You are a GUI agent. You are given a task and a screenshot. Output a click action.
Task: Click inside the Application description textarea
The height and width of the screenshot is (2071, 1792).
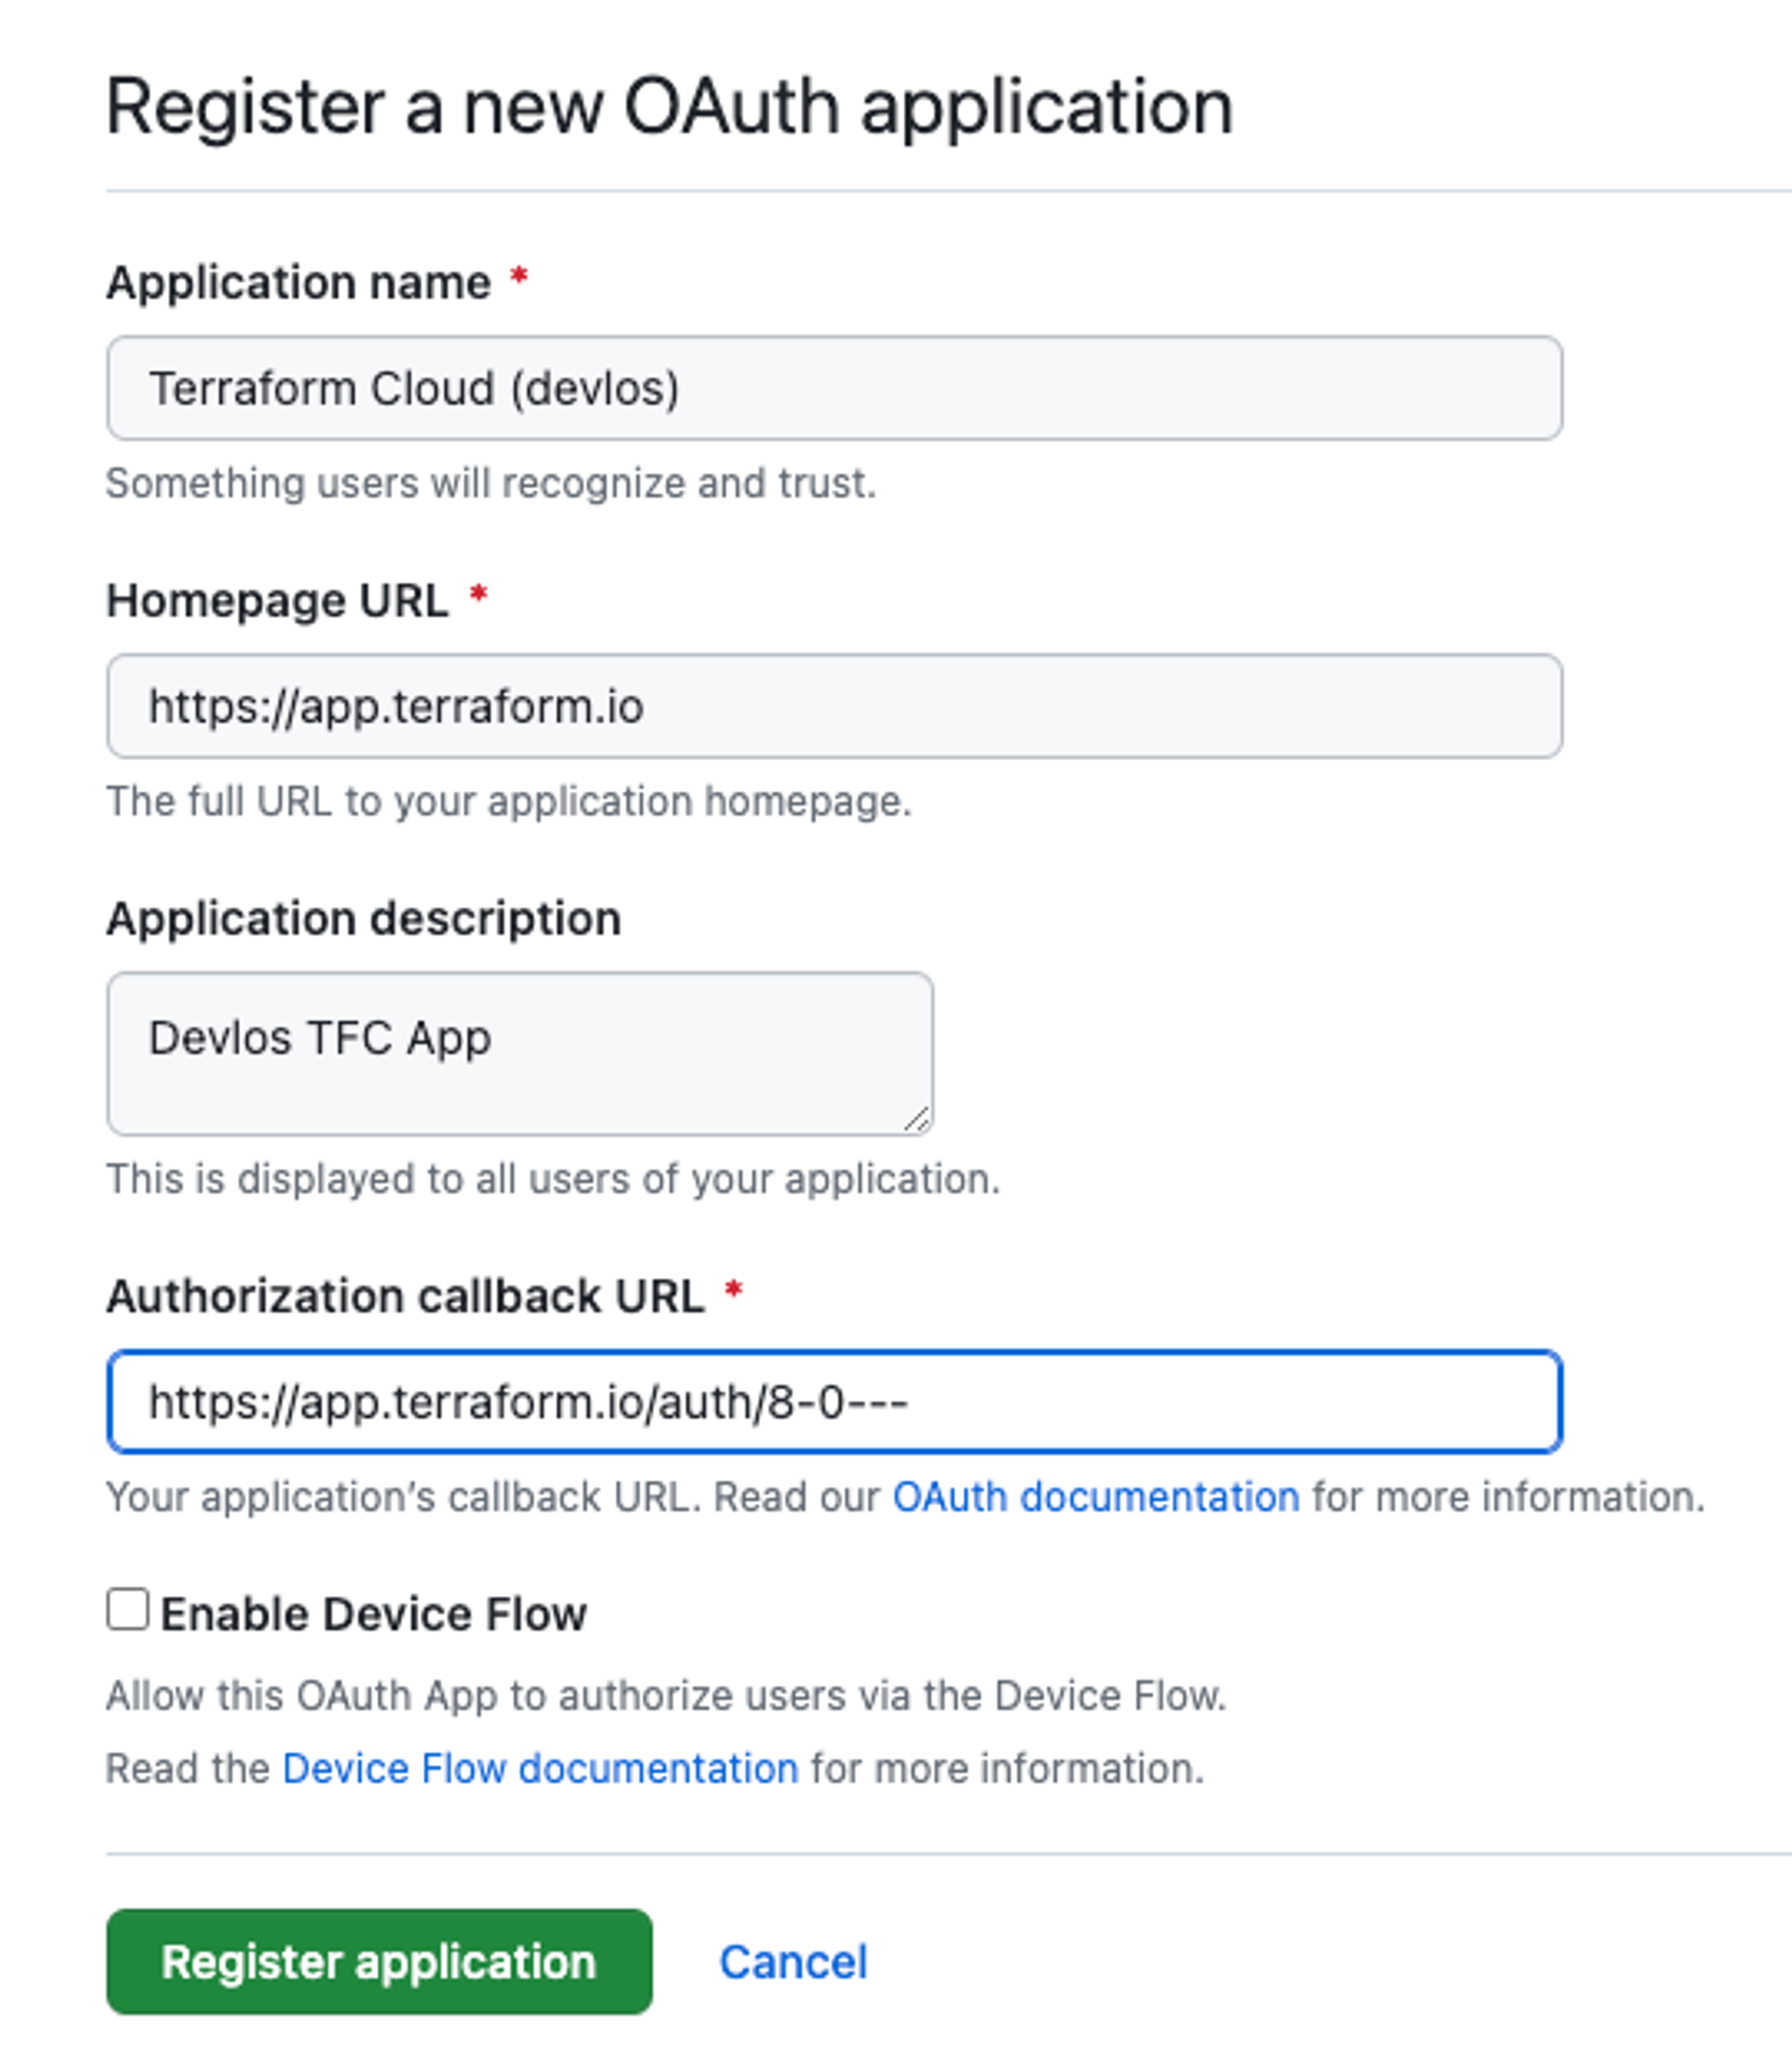[520, 1052]
